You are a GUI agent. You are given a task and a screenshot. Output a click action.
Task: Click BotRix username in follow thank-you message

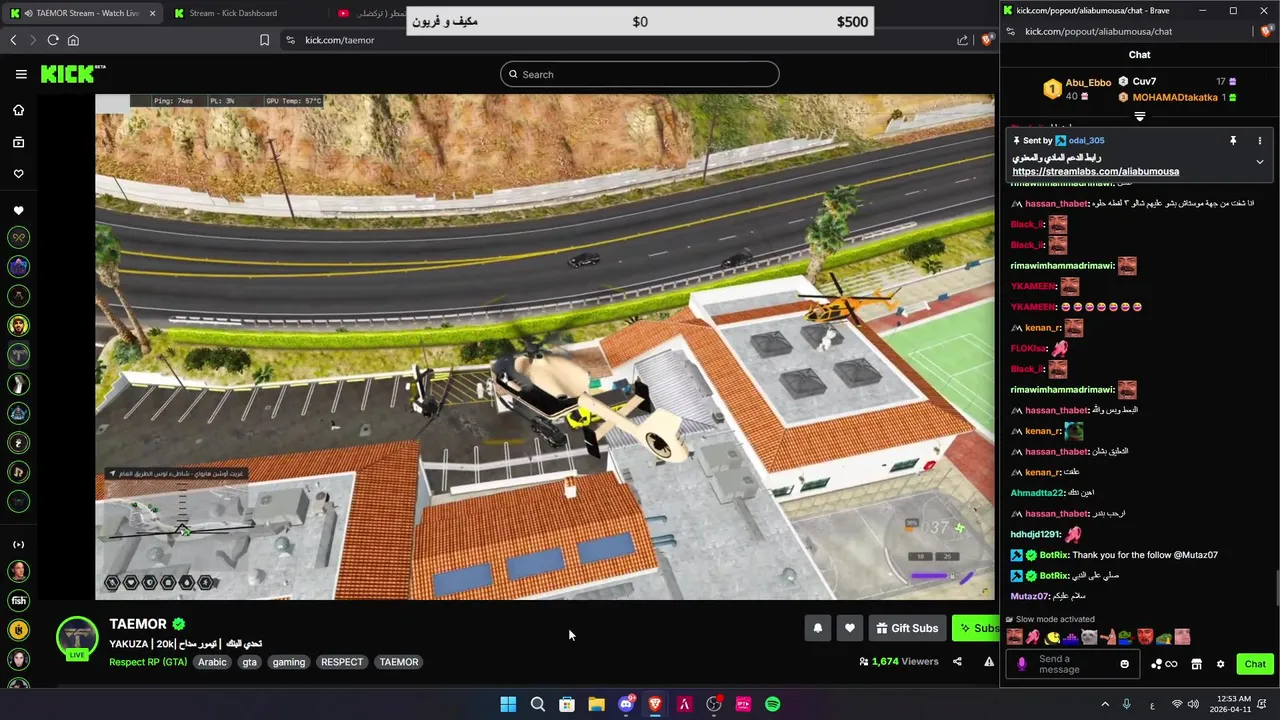pos(1054,555)
